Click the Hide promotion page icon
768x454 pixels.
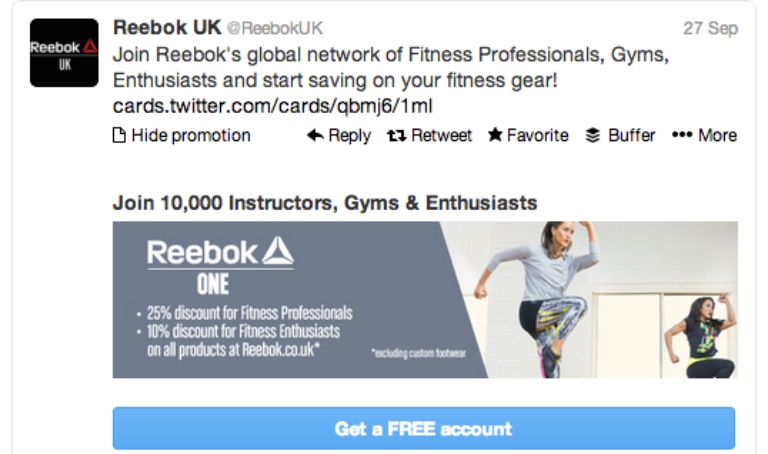[119, 135]
